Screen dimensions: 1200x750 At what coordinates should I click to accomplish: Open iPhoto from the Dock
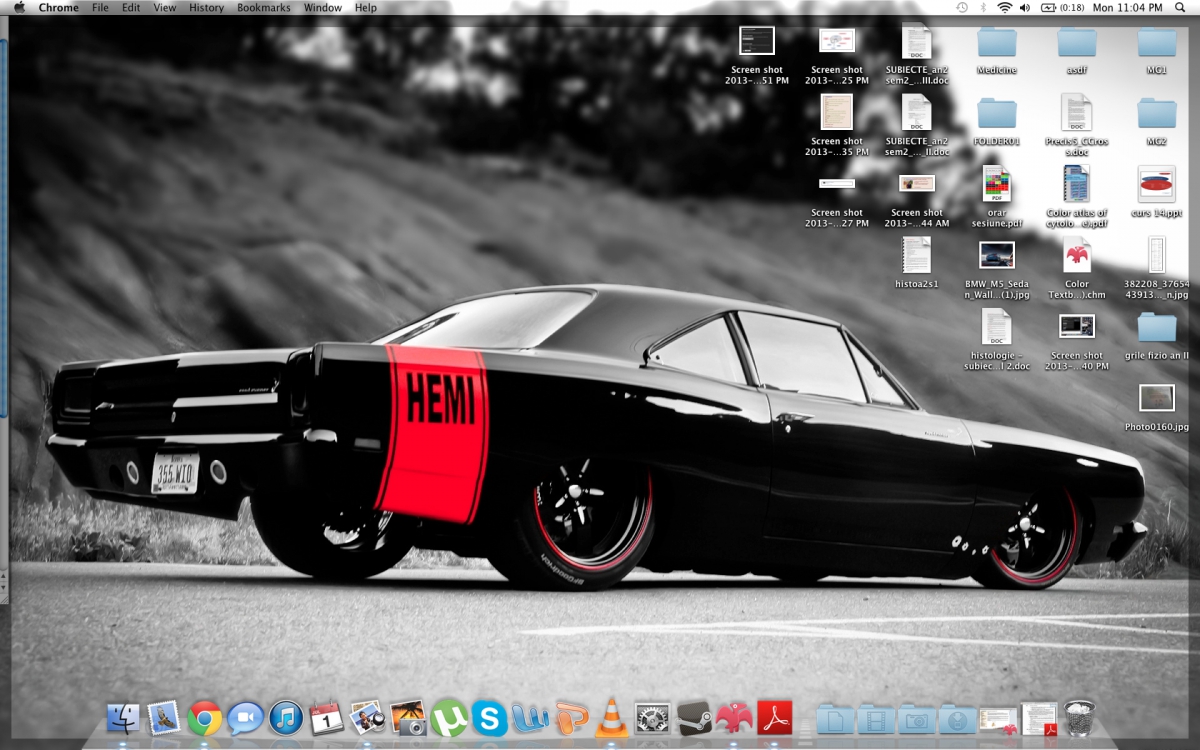(x=408, y=717)
